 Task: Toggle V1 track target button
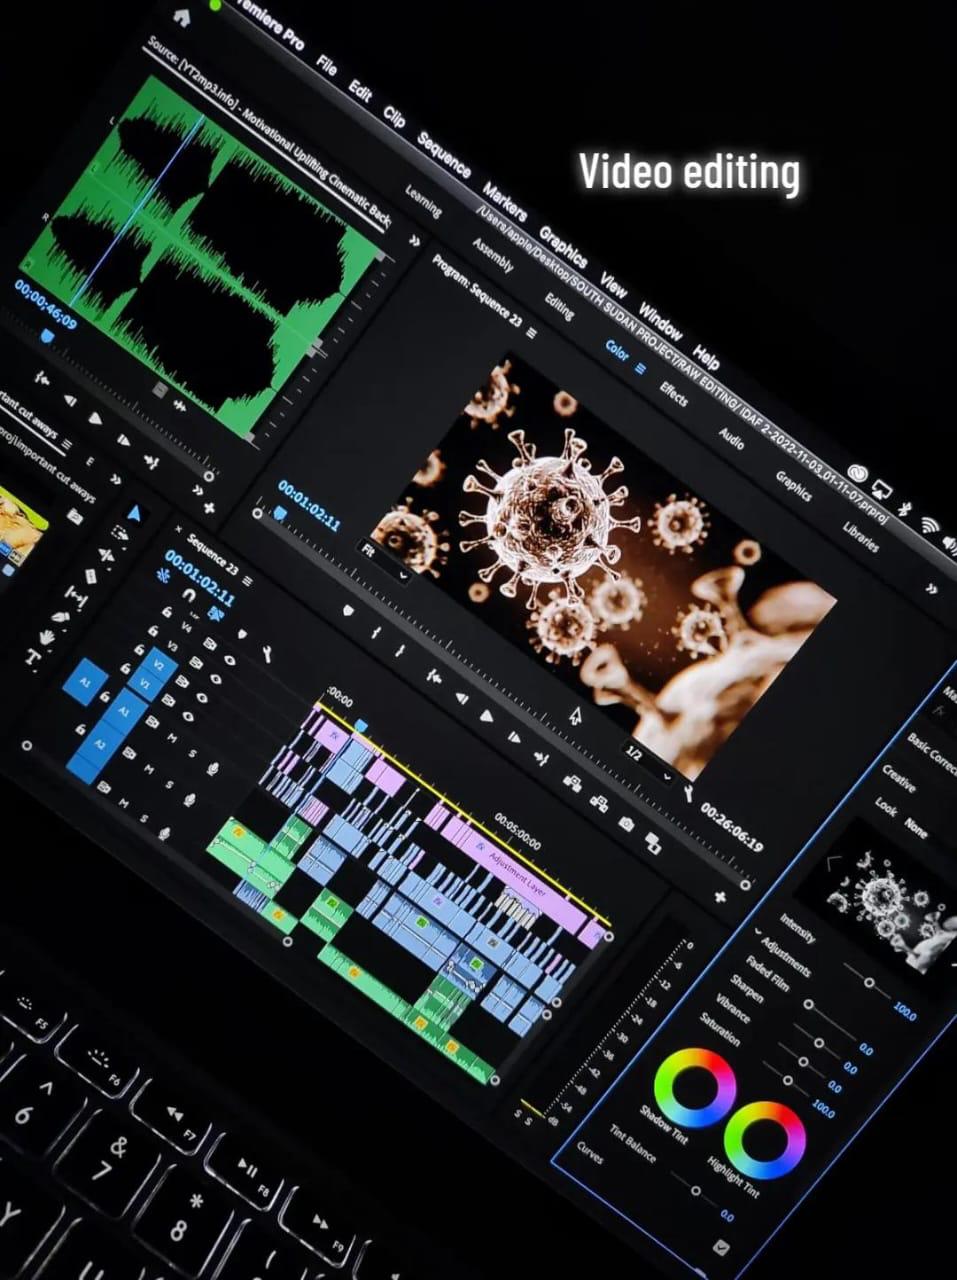coord(144,685)
